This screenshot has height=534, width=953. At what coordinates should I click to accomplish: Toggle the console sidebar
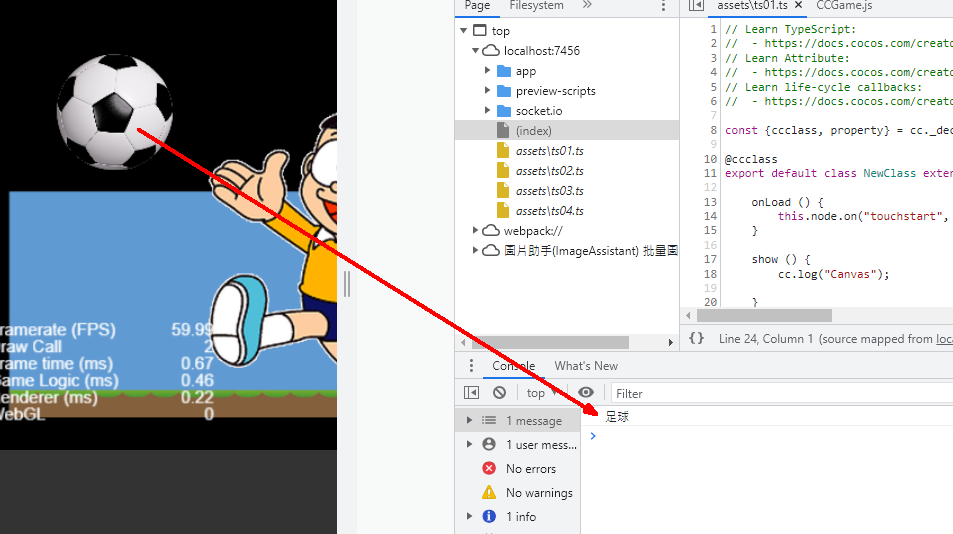tap(471, 392)
